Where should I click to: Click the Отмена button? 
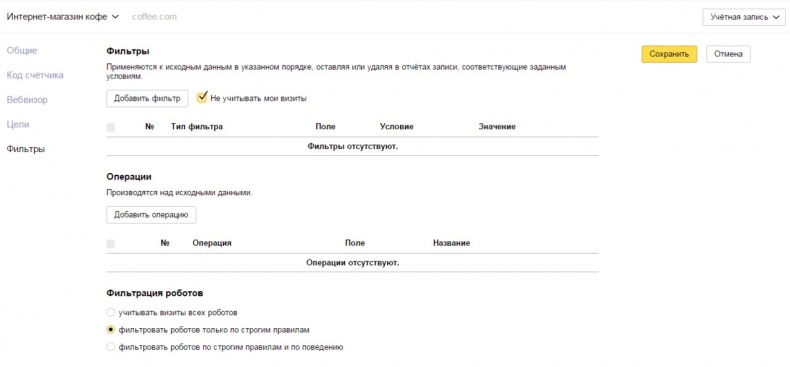pos(728,54)
